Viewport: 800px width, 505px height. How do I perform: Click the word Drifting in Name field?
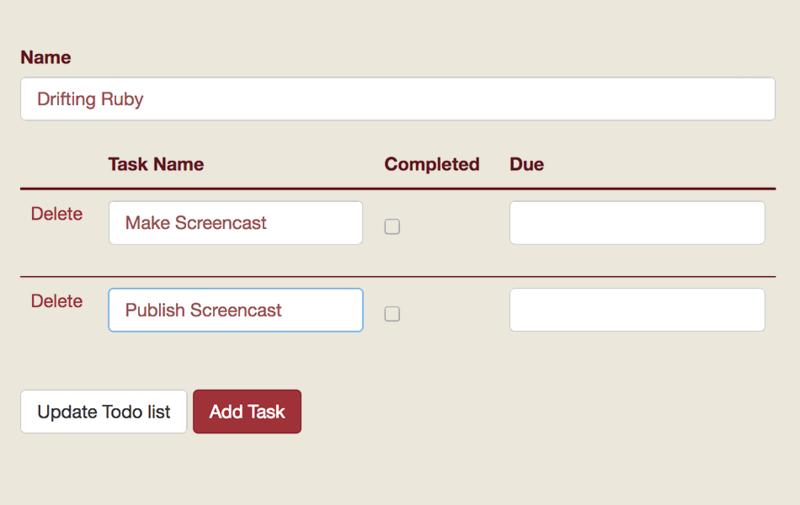click(x=66, y=99)
